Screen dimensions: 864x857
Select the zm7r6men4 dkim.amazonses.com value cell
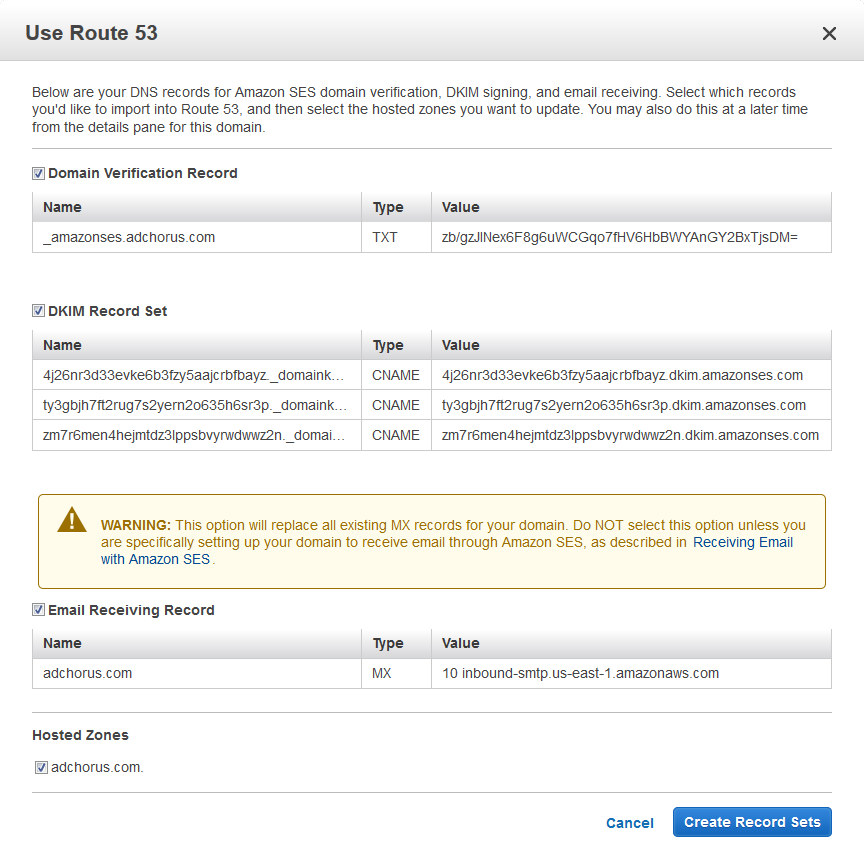pos(630,435)
